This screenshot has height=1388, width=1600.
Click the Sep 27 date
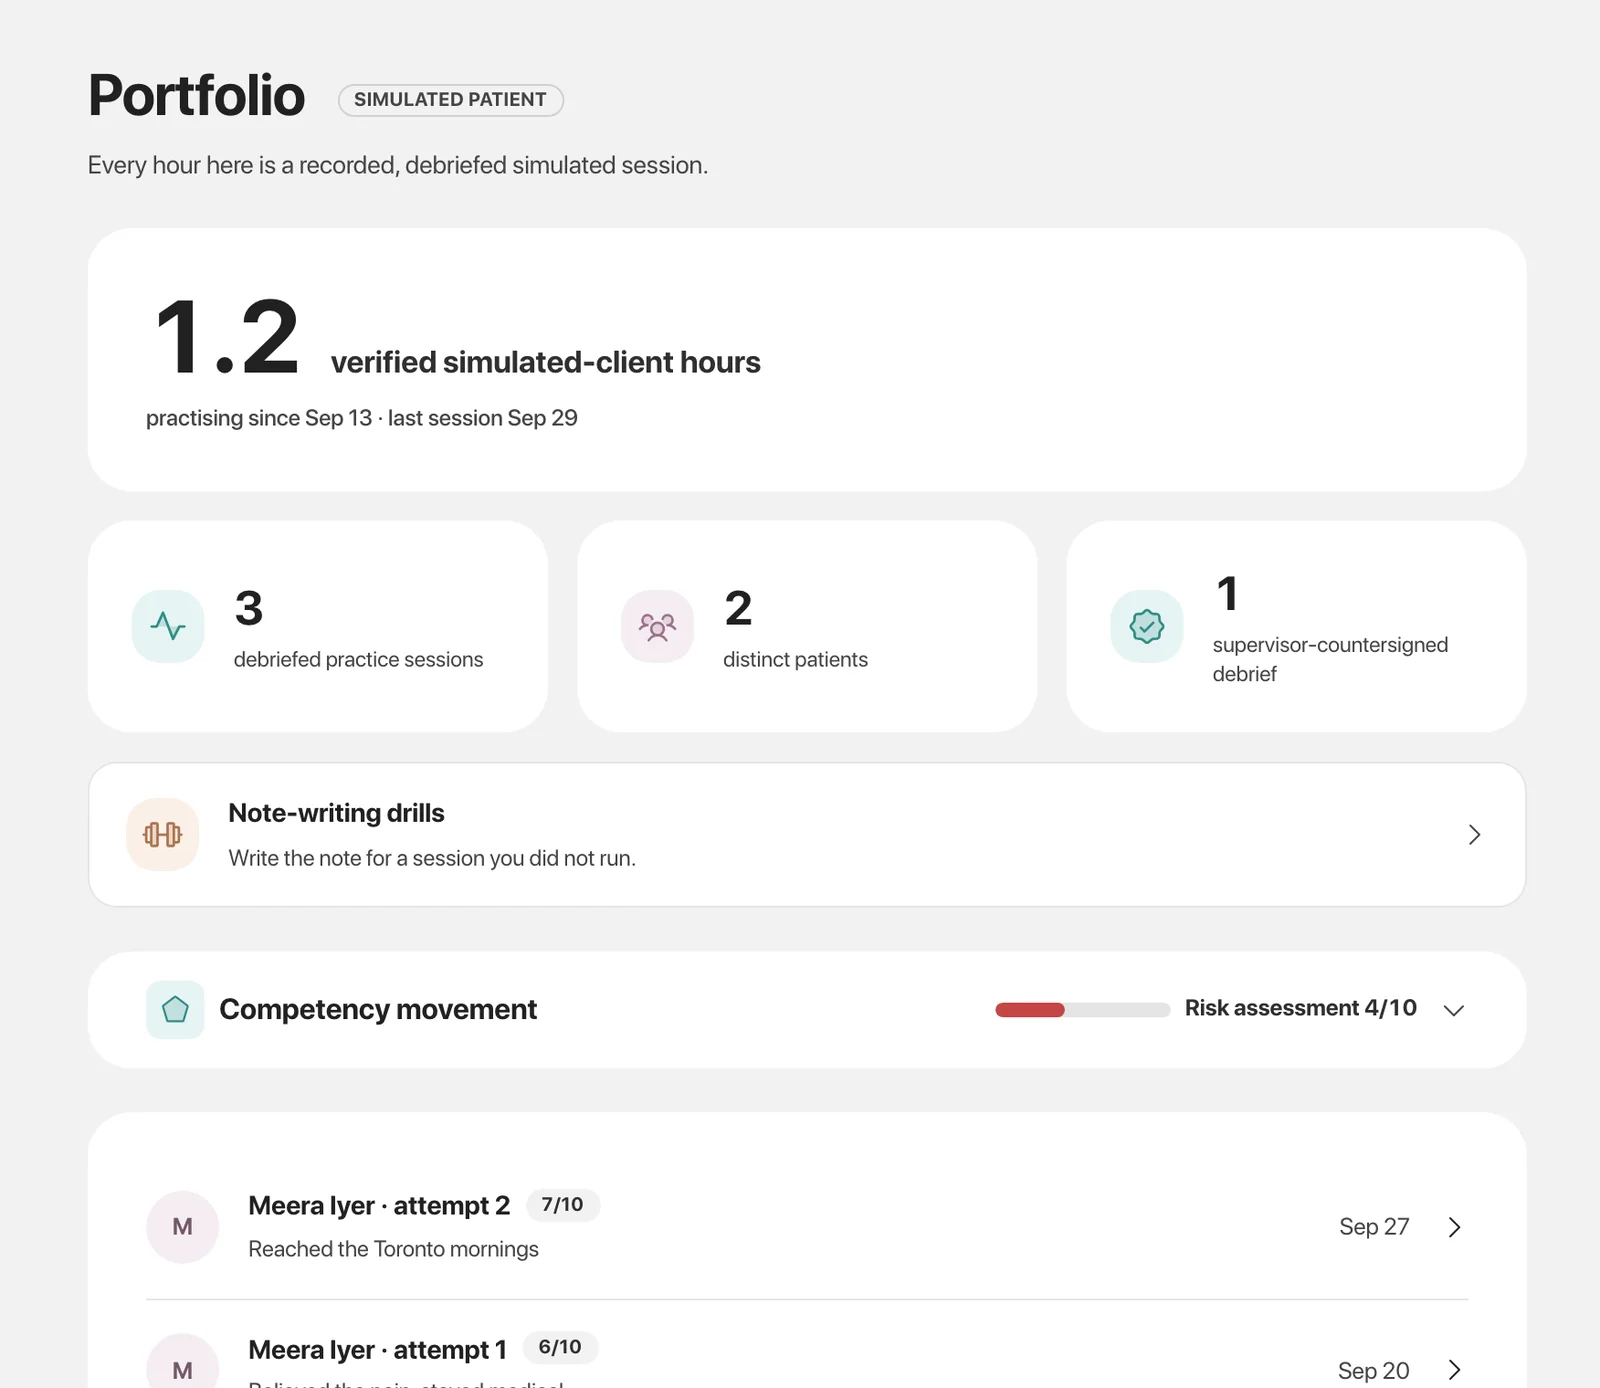(1374, 1227)
